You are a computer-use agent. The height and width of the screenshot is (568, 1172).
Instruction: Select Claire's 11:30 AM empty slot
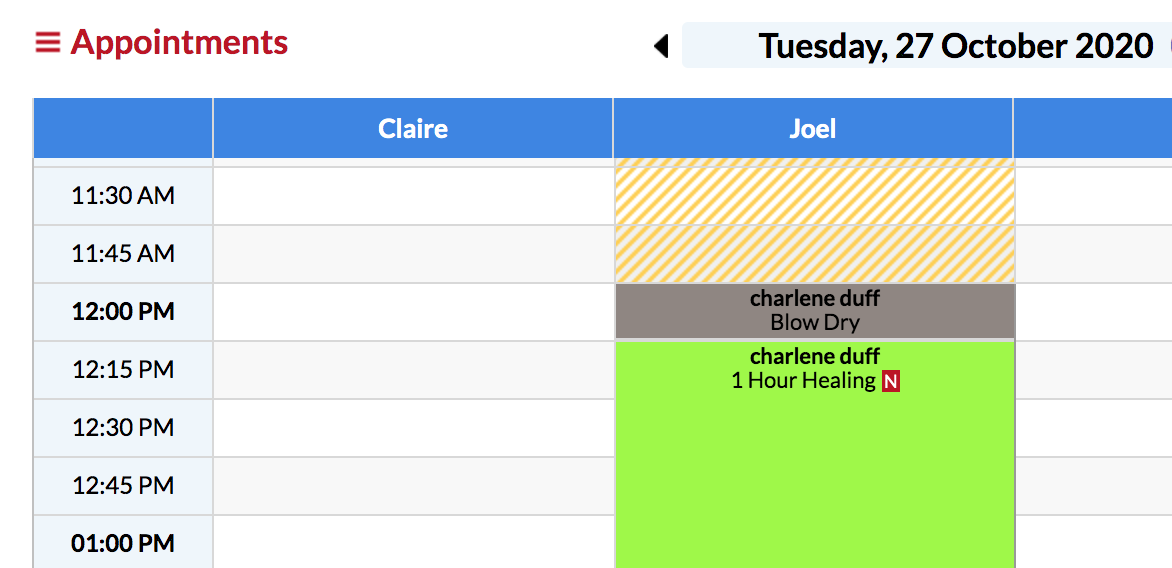(413, 196)
